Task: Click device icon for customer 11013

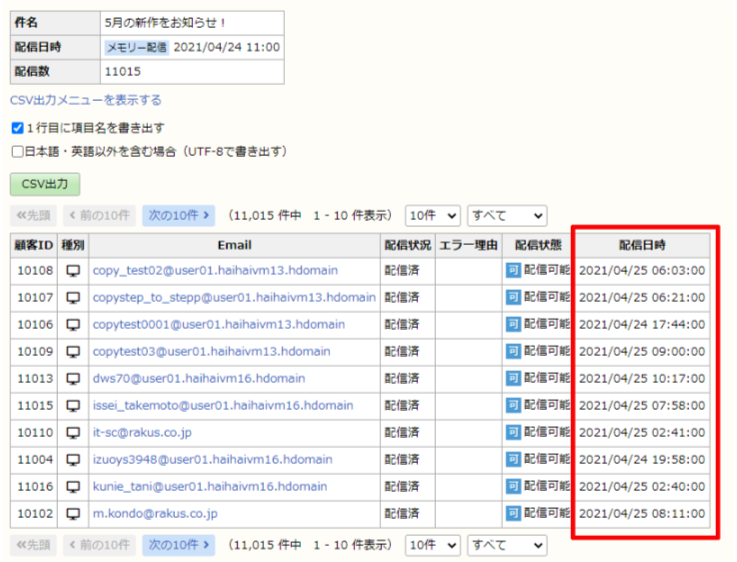Action: pyautogui.click(x=73, y=378)
